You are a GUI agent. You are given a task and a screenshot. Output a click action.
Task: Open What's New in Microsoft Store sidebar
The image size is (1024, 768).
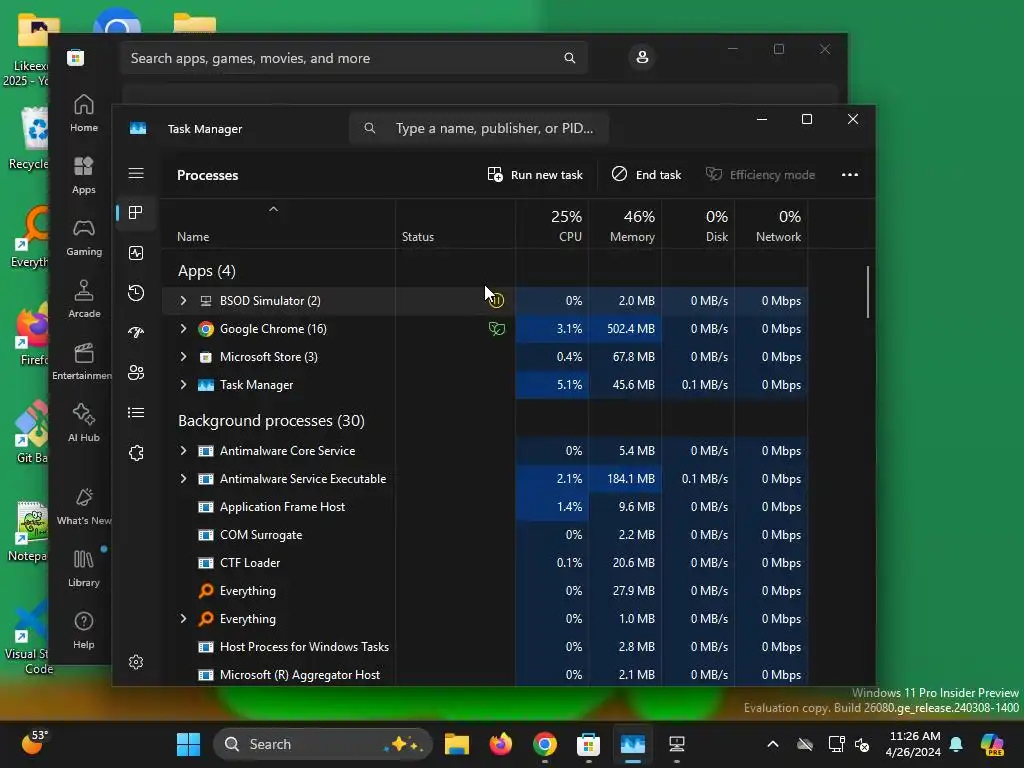pyautogui.click(x=84, y=506)
